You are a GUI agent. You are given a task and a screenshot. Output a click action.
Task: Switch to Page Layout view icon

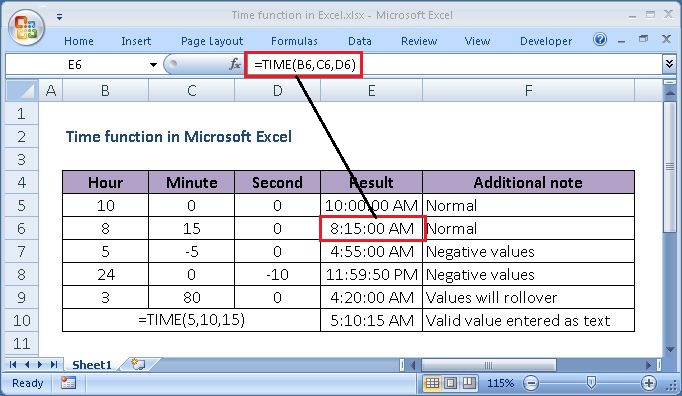click(451, 383)
